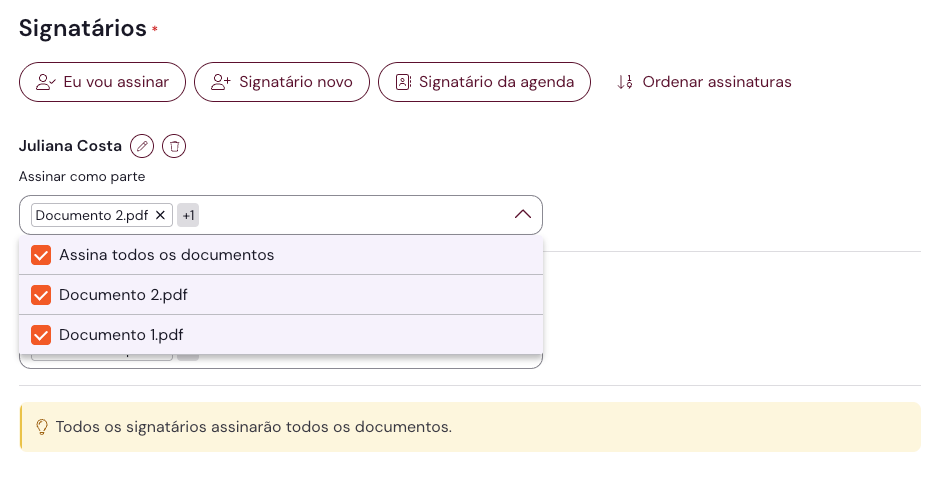The height and width of the screenshot is (477, 939).
Task: Select the Assina todos os documentos option label
Action: (166, 255)
